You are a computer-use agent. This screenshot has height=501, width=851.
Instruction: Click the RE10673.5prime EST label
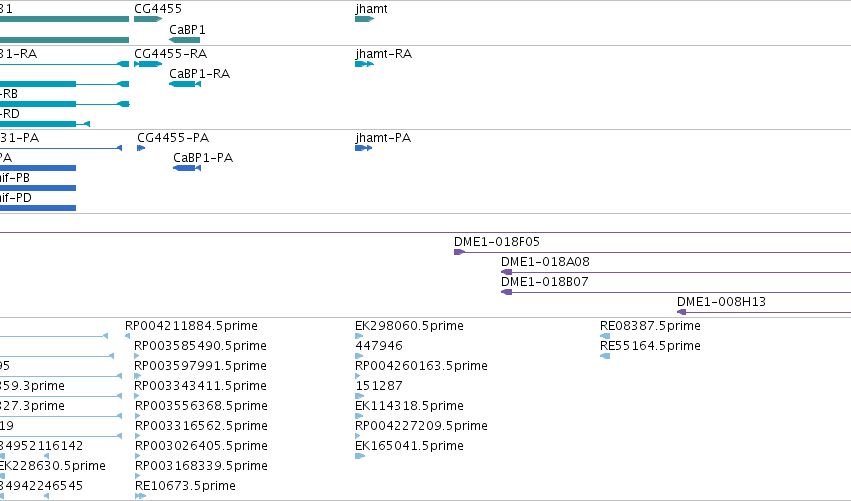pyautogui.click(x=185, y=486)
